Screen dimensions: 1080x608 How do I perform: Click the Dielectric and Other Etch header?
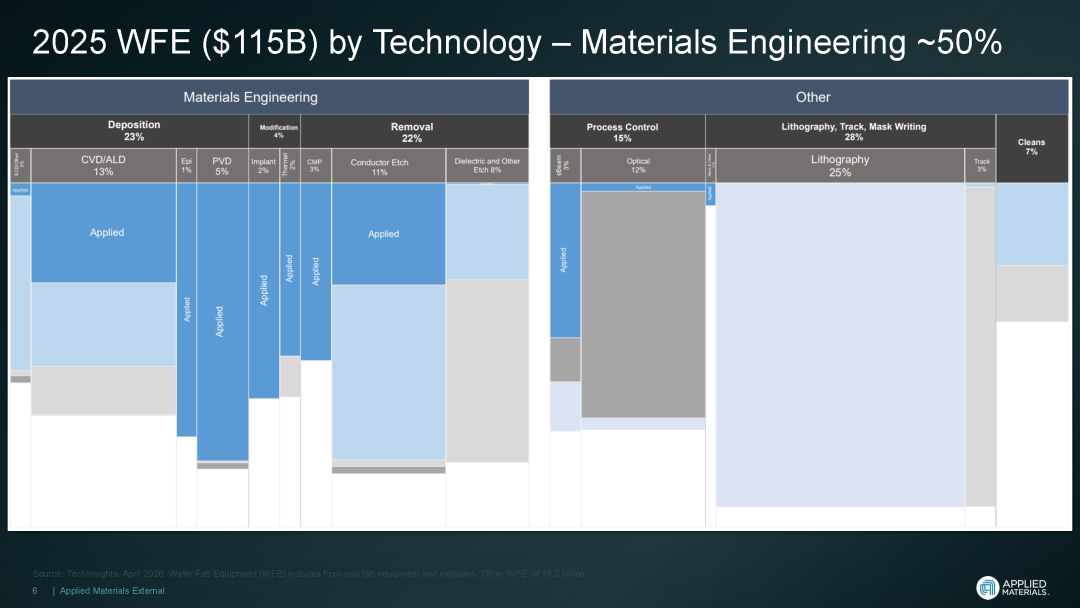[487, 166]
